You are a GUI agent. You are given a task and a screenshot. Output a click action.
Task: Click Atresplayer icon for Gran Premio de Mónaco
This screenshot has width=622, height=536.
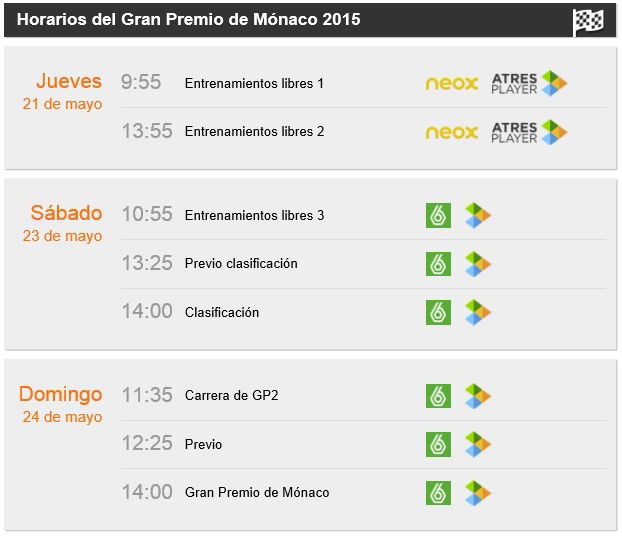tap(478, 493)
